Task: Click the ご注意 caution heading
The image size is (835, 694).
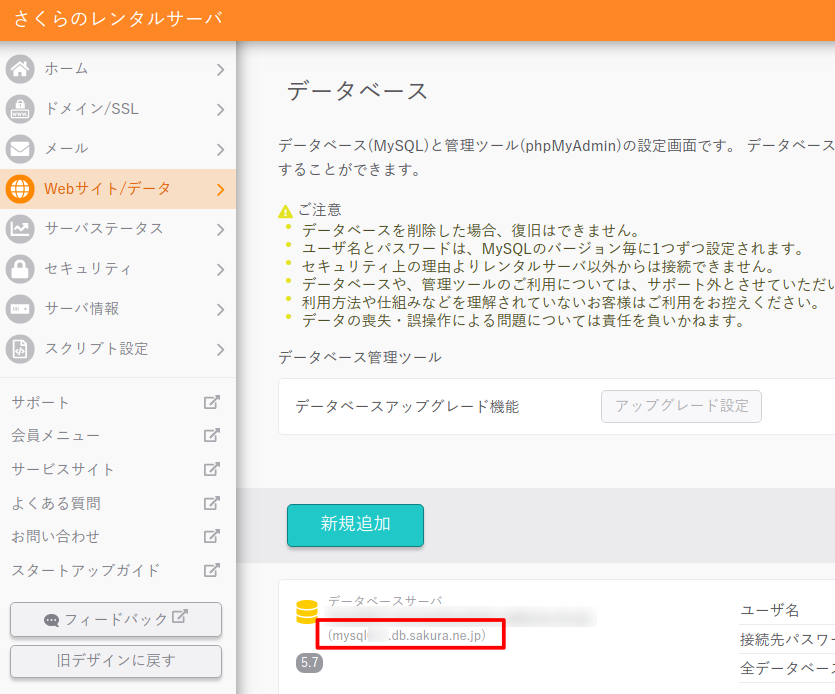Action: tap(320, 210)
